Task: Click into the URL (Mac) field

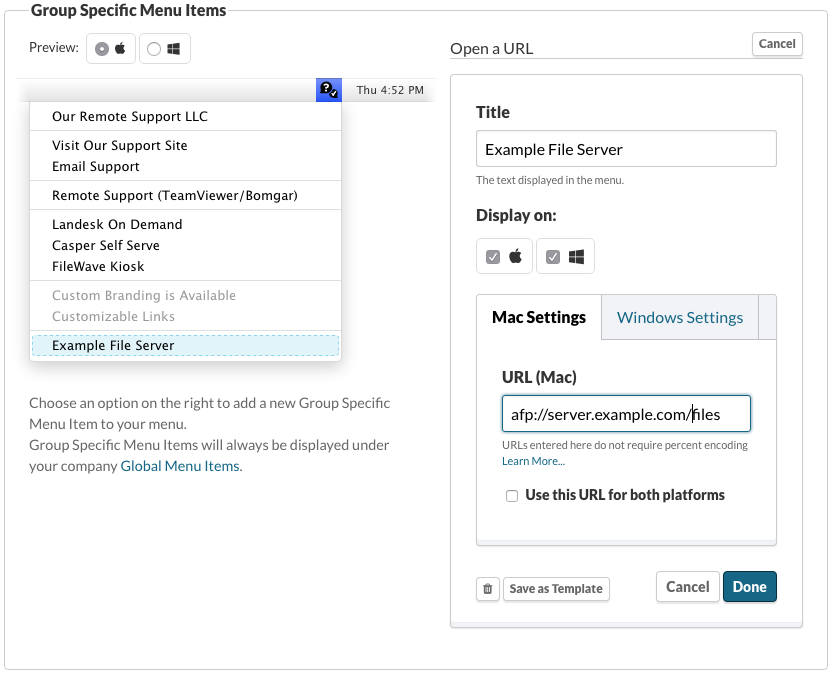Action: coord(626,413)
